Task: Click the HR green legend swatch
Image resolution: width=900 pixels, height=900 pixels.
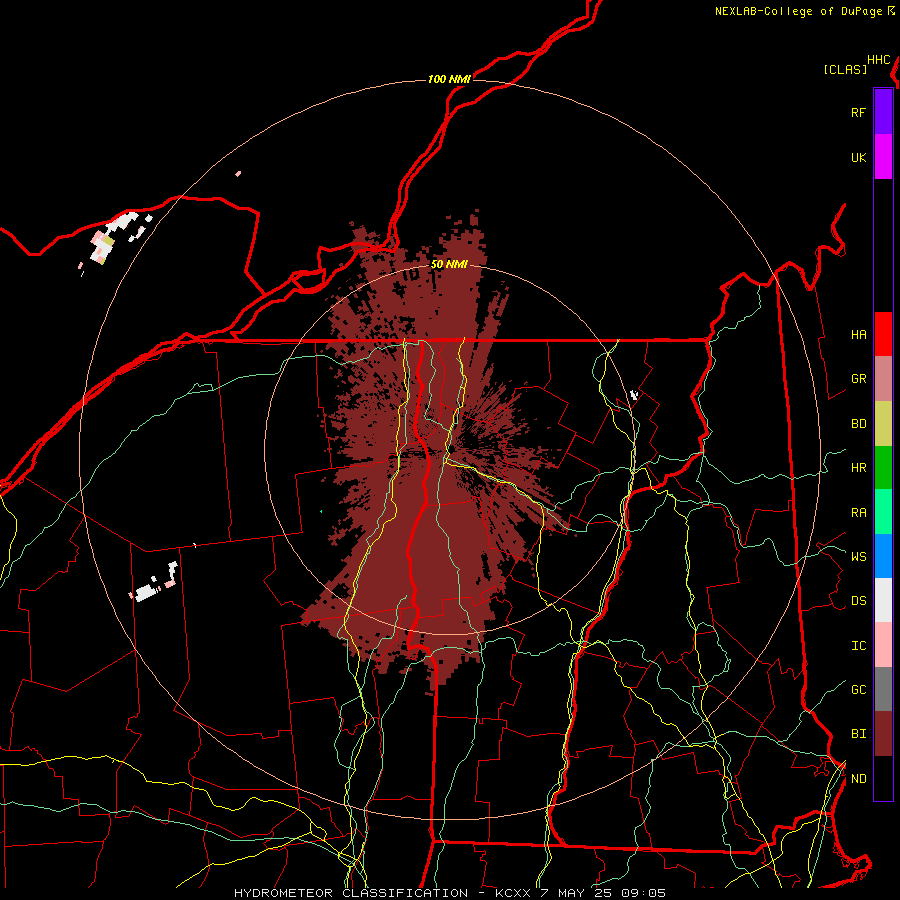Action: pos(883,467)
